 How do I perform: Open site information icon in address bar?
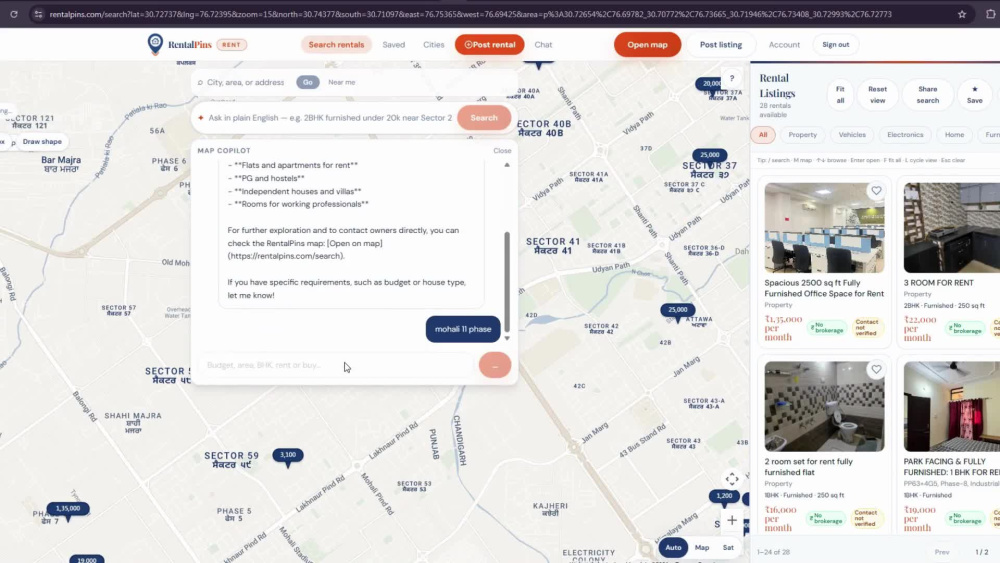pyautogui.click(x=38, y=14)
